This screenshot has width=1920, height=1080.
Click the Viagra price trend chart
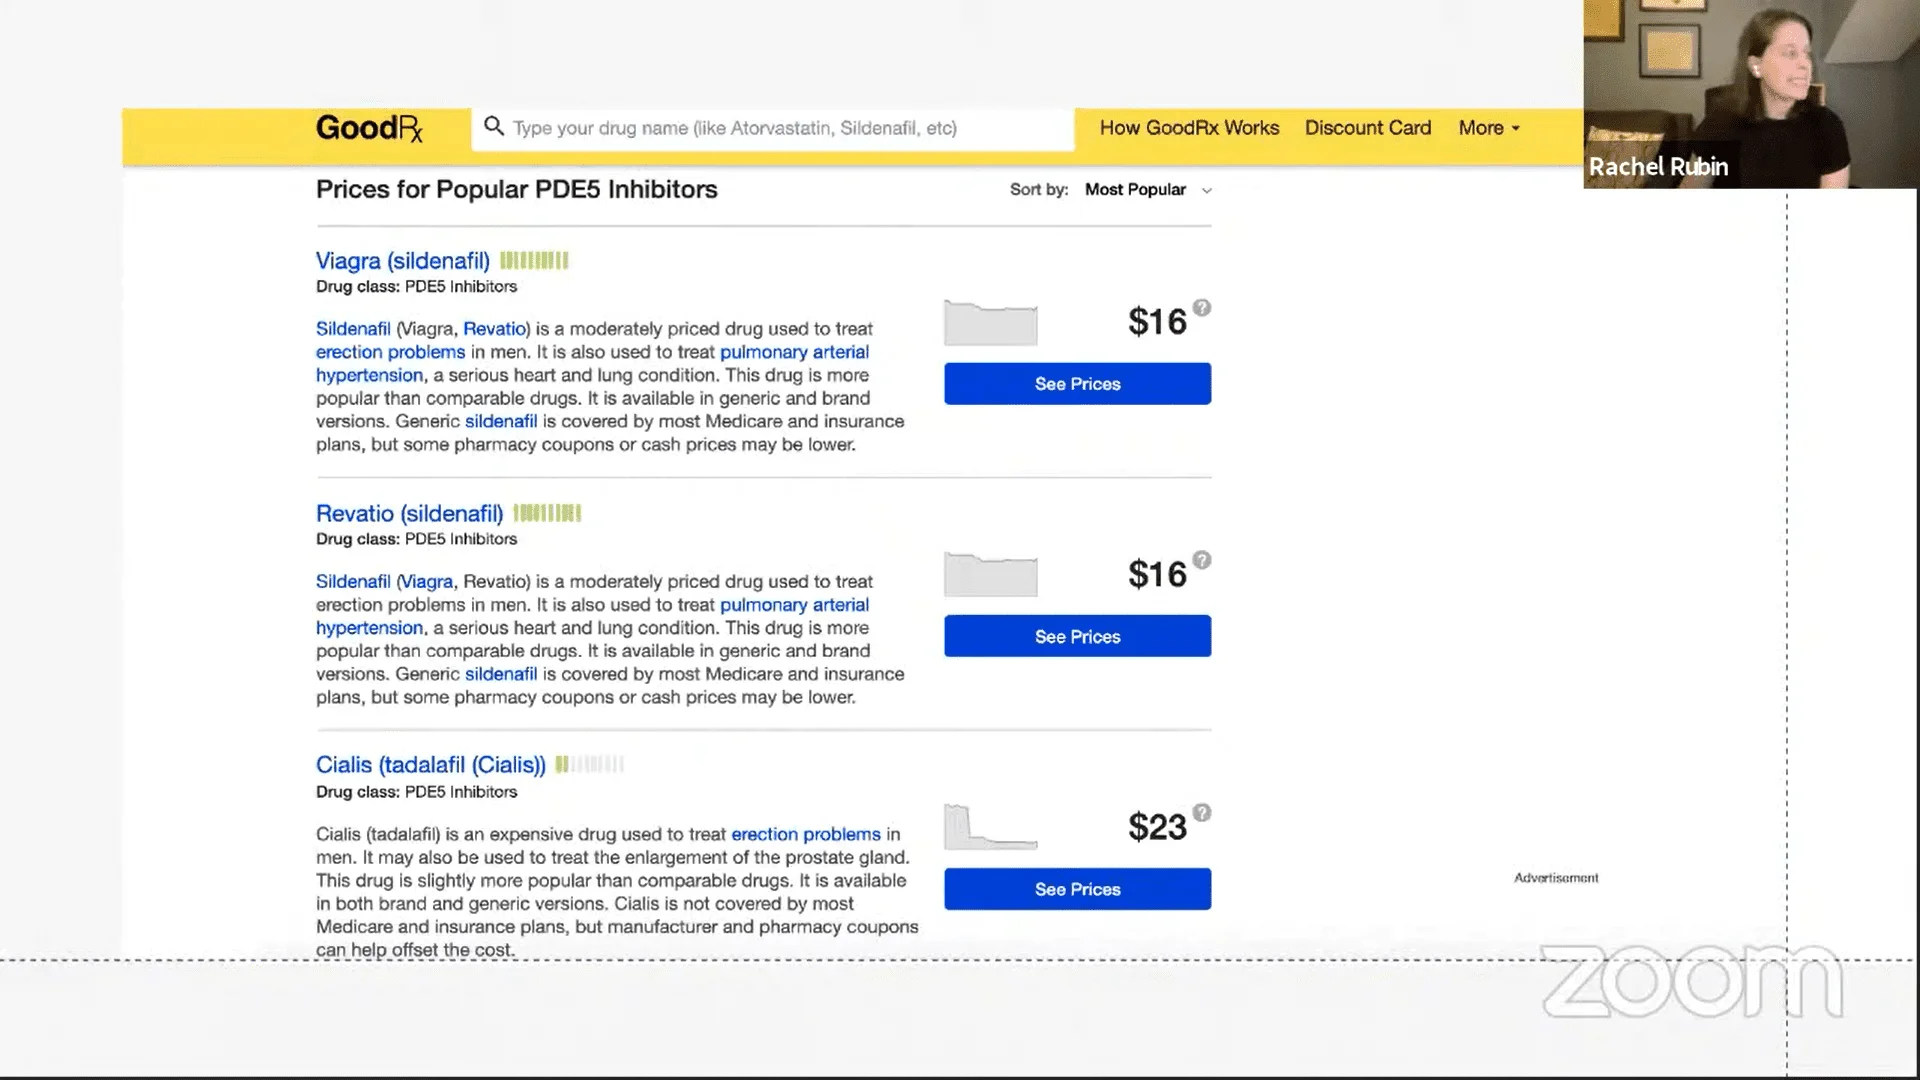pyautogui.click(x=990, y=323)
